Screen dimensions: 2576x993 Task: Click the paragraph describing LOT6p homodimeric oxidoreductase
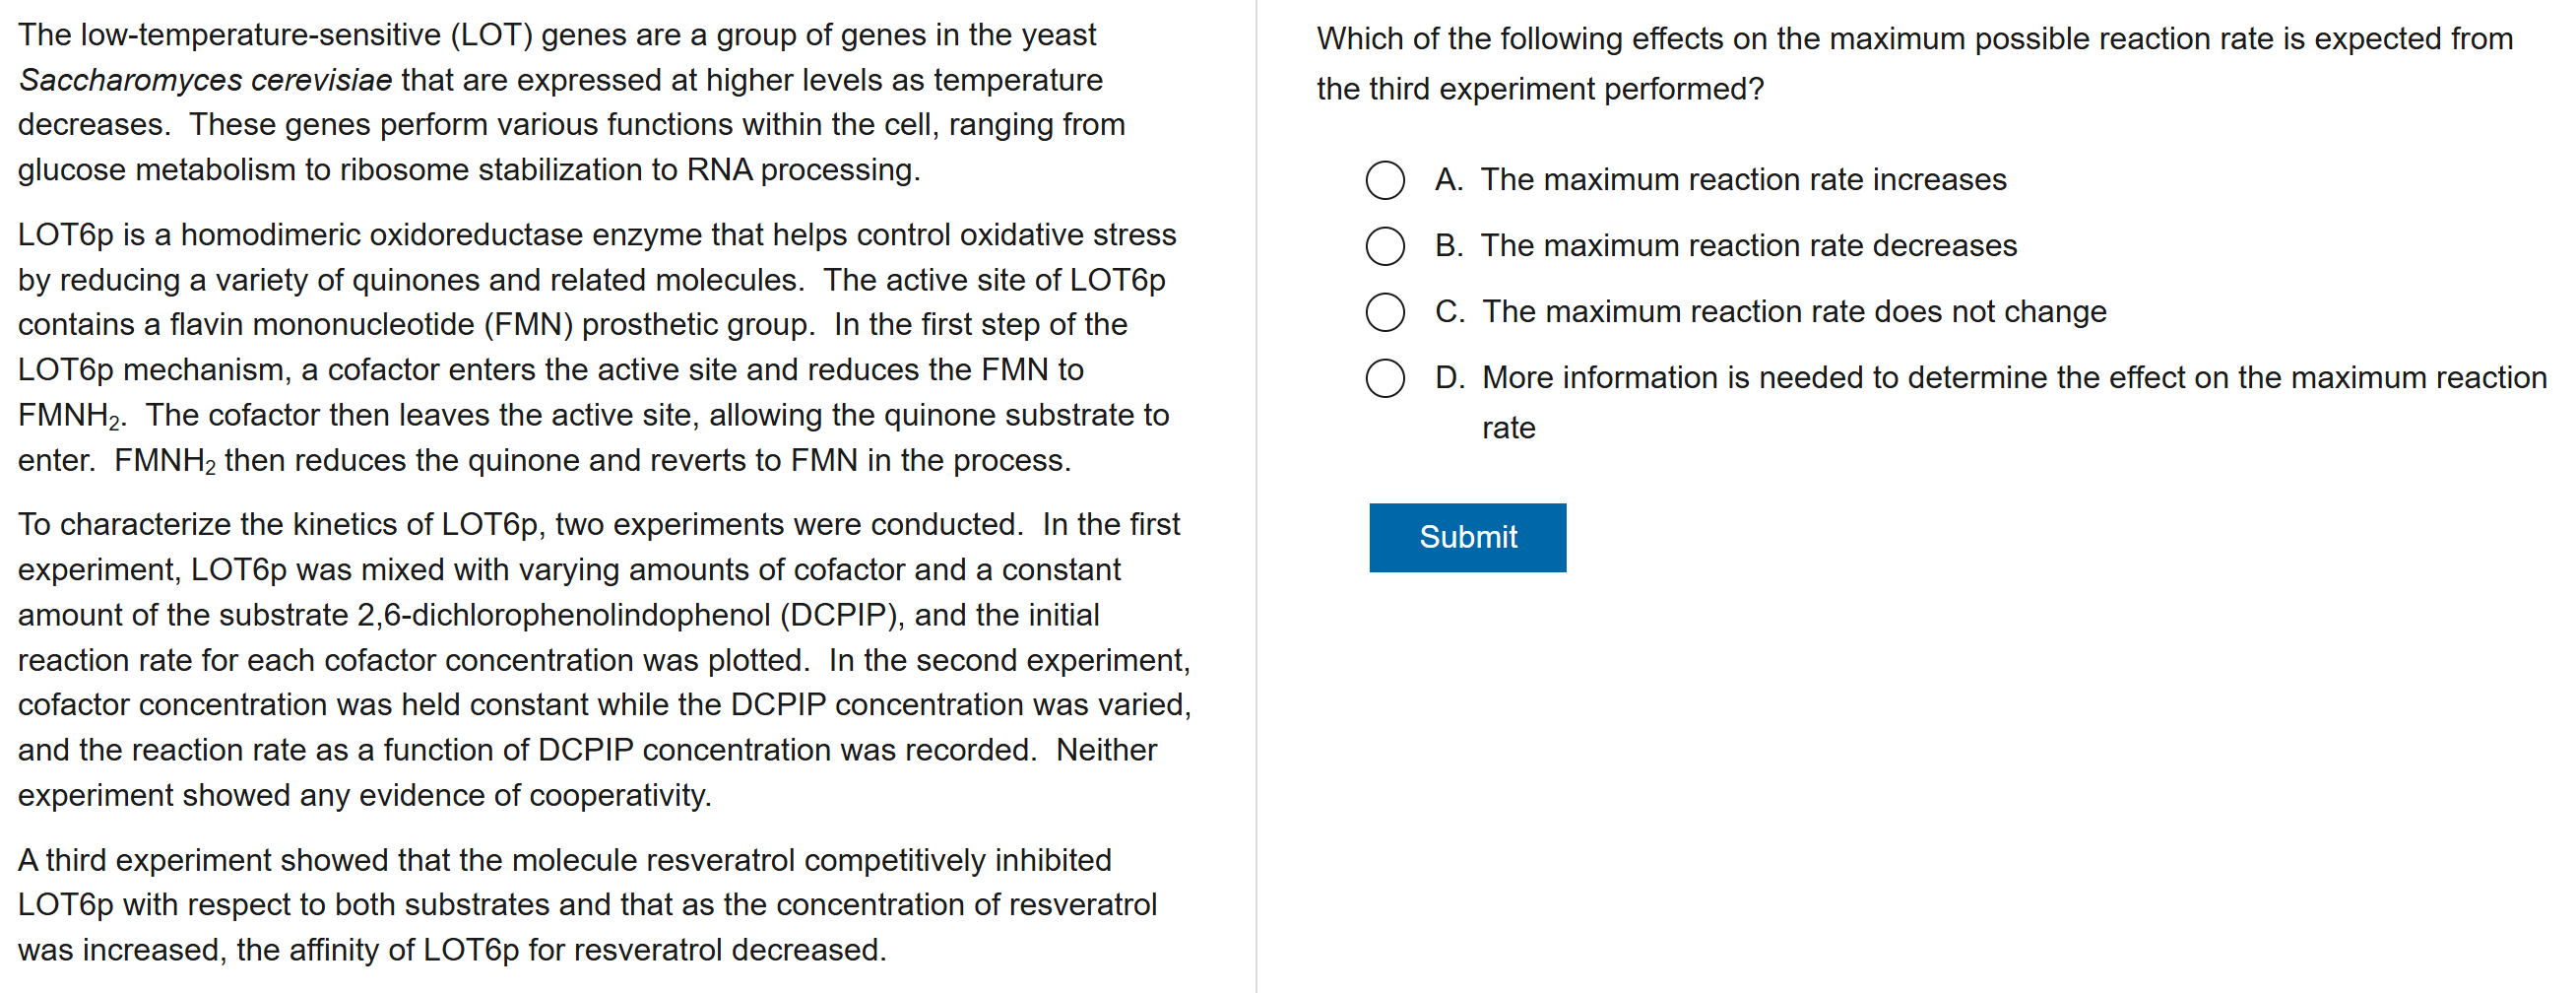click(596, 347)
